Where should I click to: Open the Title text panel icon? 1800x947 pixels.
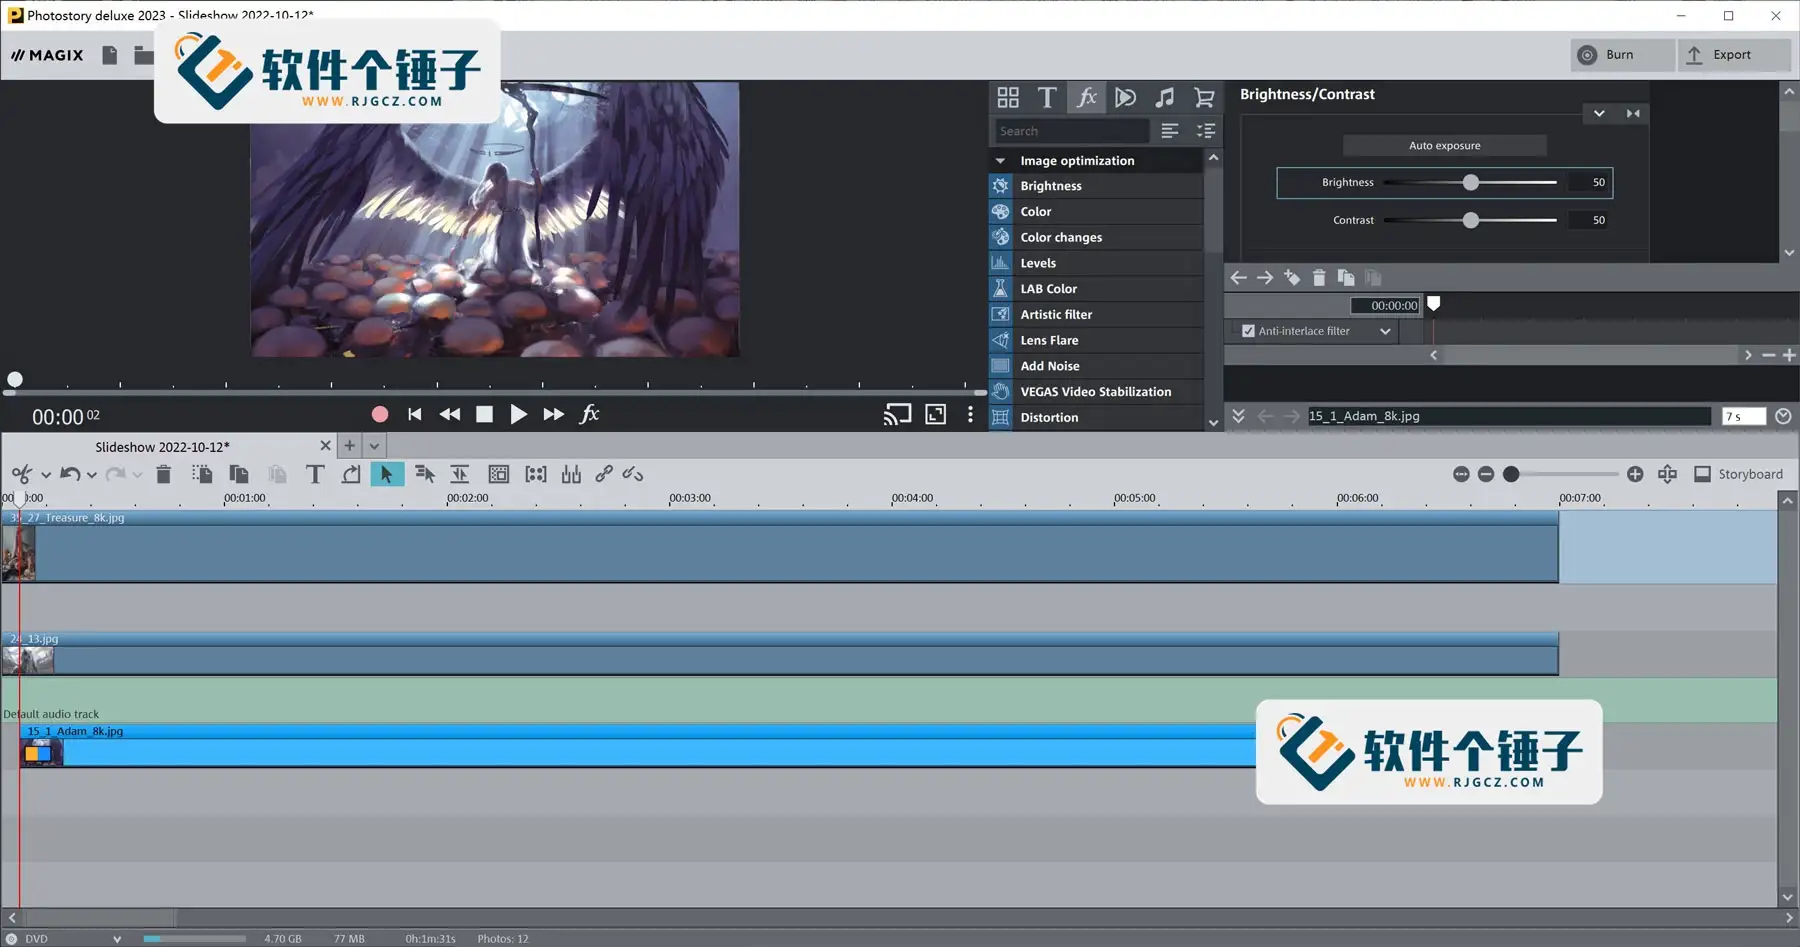(x=1047, y=97)
